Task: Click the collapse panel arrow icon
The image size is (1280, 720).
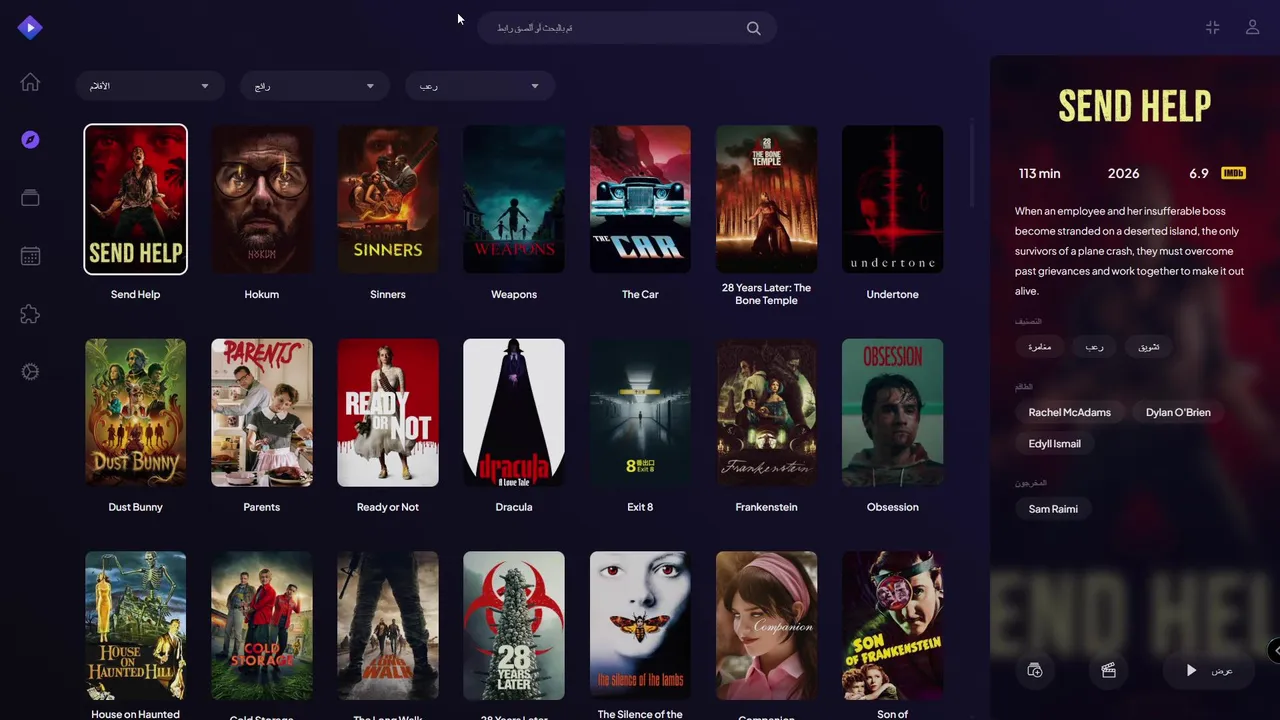Action: pos(1274,651)
